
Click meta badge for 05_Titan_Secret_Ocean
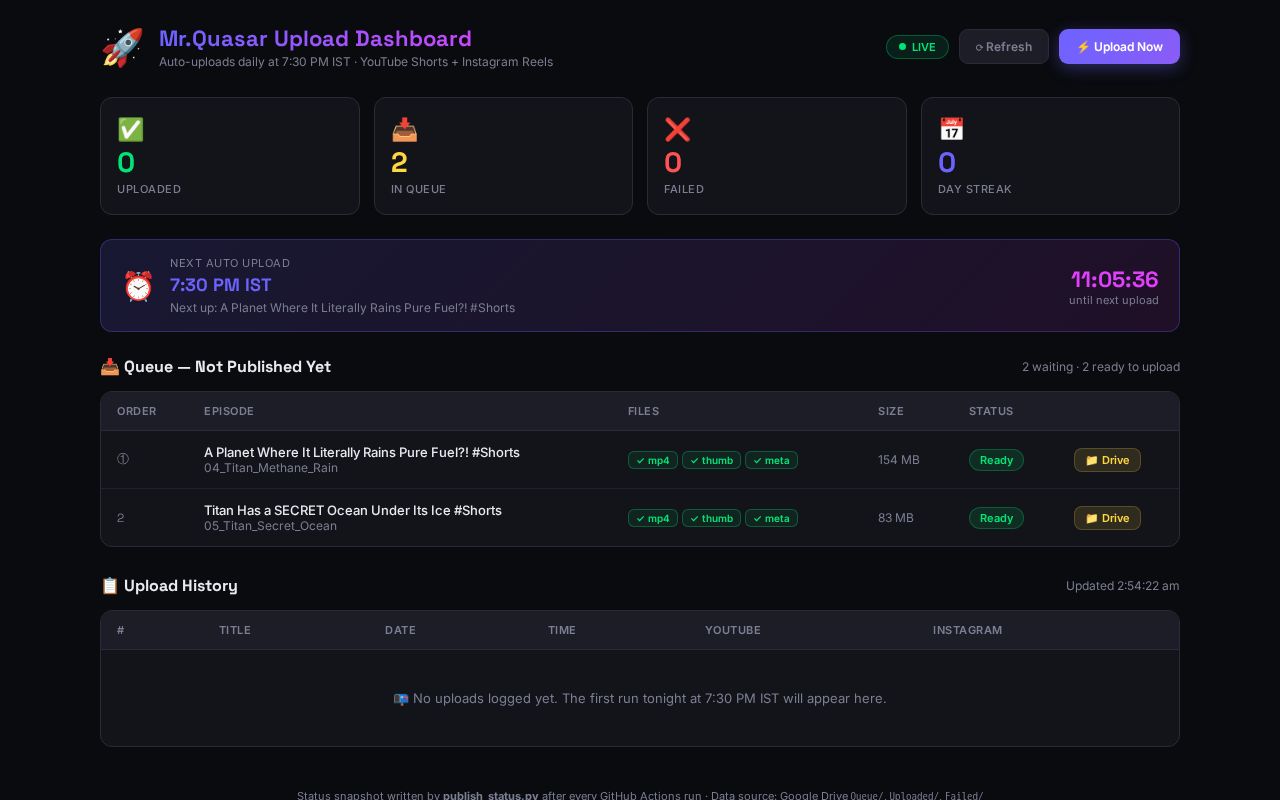pos(771,518)
